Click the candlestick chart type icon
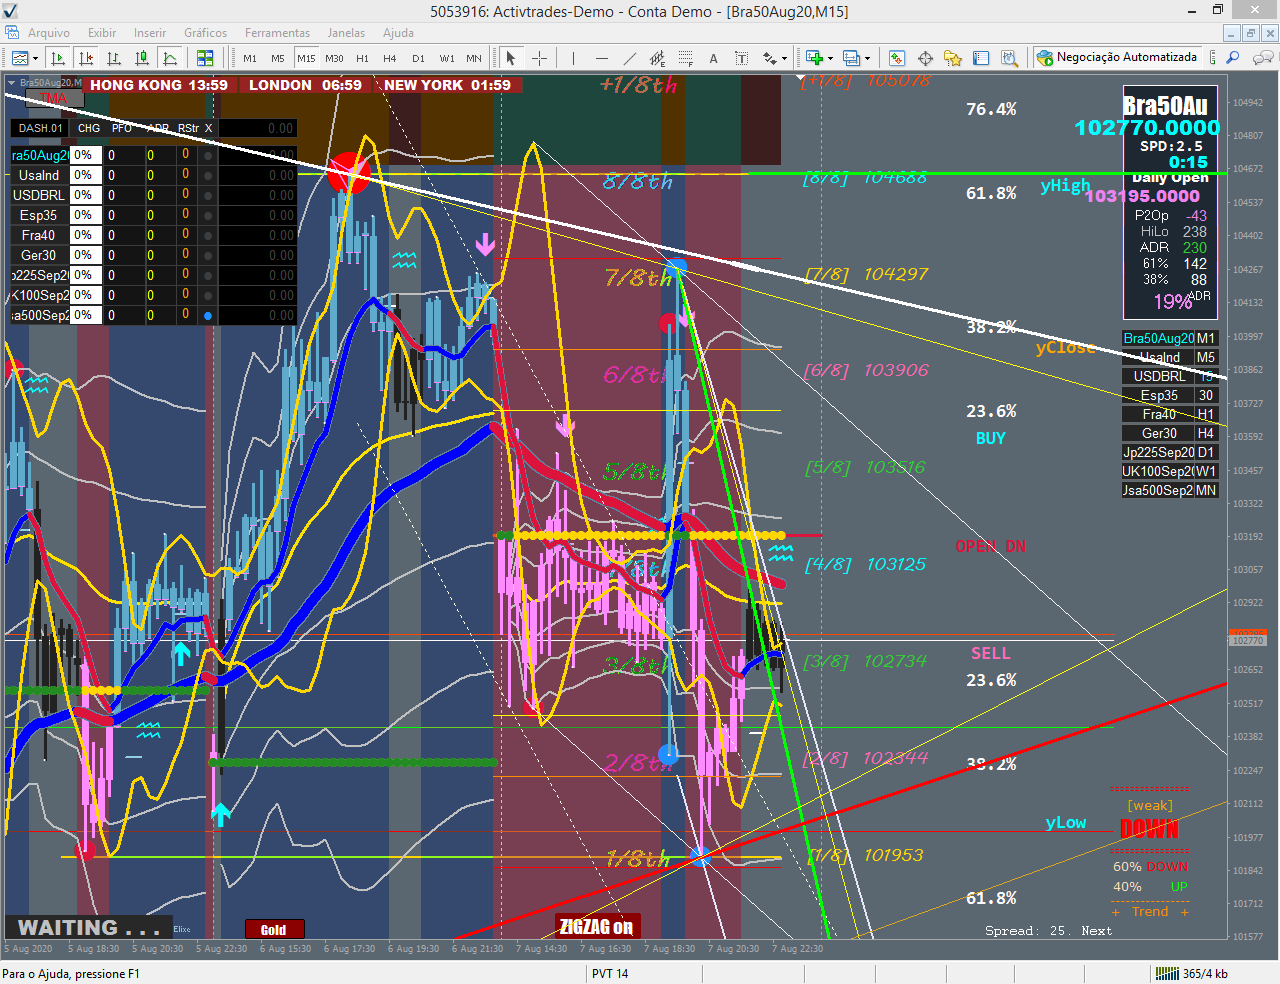 click(x=142, y=58)
